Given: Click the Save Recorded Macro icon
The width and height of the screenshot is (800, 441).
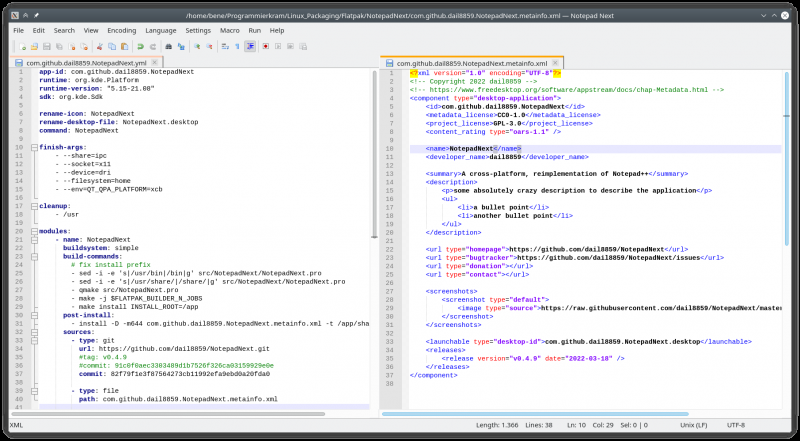Looking at the screenshot, I should (x=303, y=46).
